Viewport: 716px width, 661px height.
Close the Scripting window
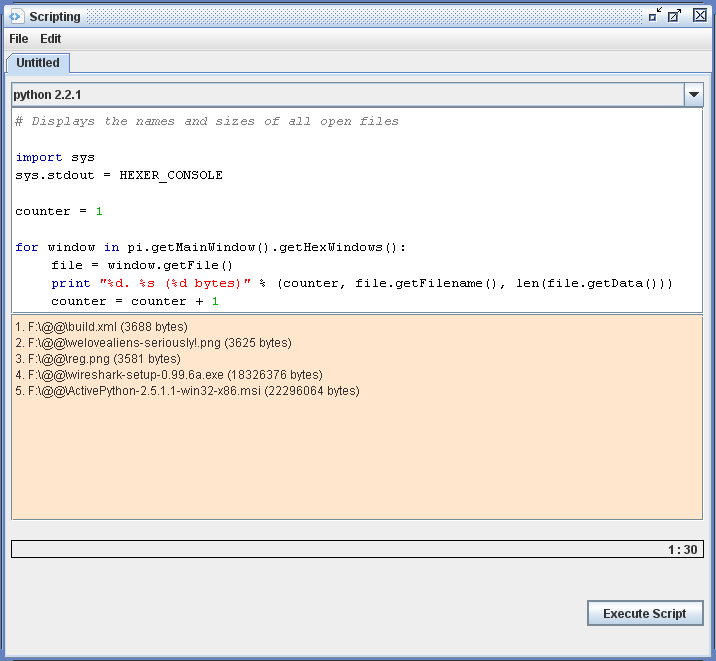700,15
